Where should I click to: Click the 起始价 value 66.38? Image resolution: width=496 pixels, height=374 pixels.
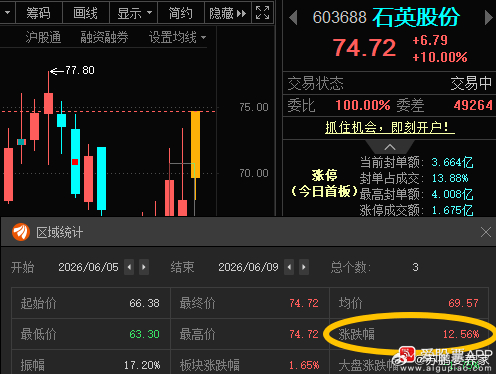(x=144, y=303)
